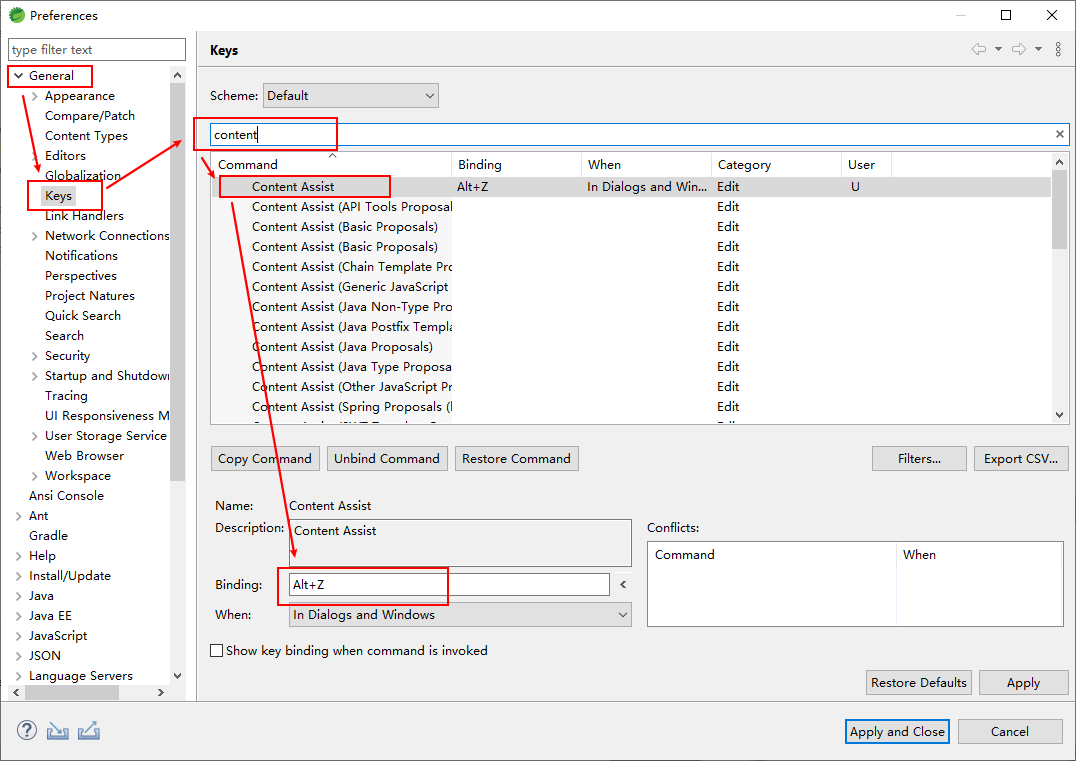
Task: Expand the Appearance tree node
Action: (x=34, y=96)
